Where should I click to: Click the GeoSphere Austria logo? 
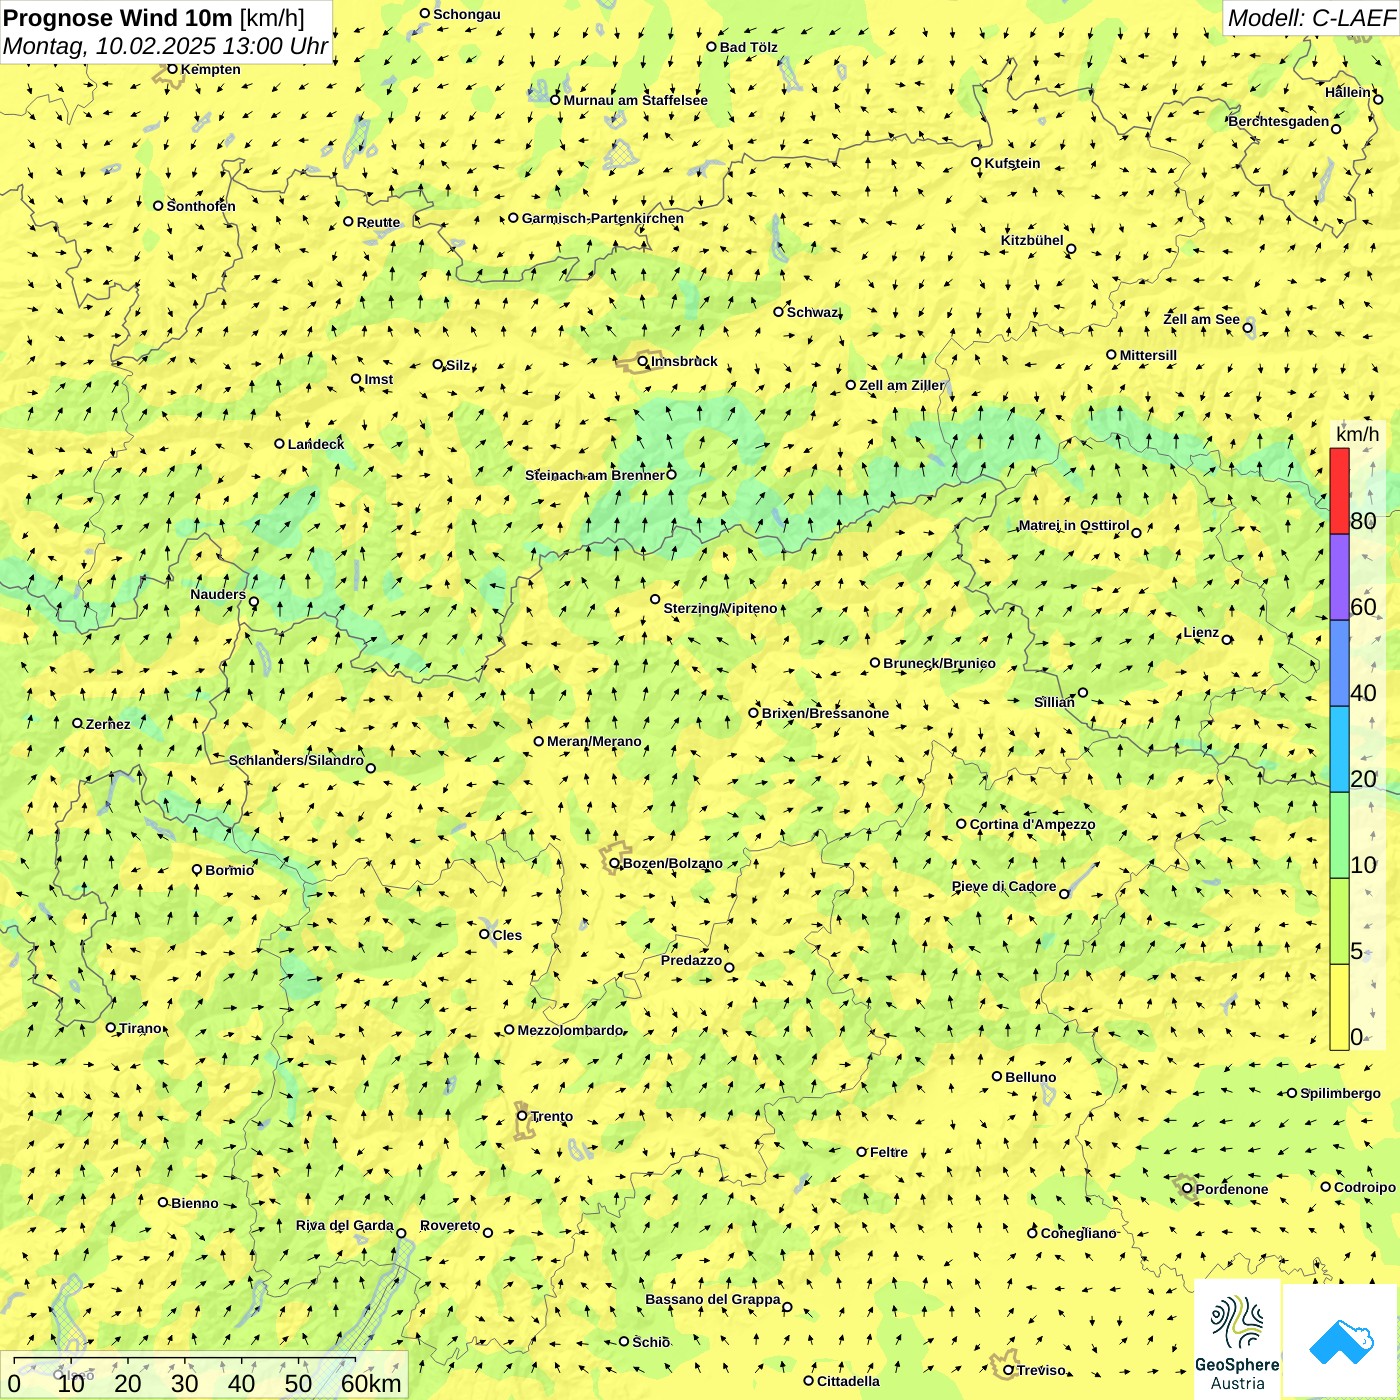(x=1237, y=1339)
